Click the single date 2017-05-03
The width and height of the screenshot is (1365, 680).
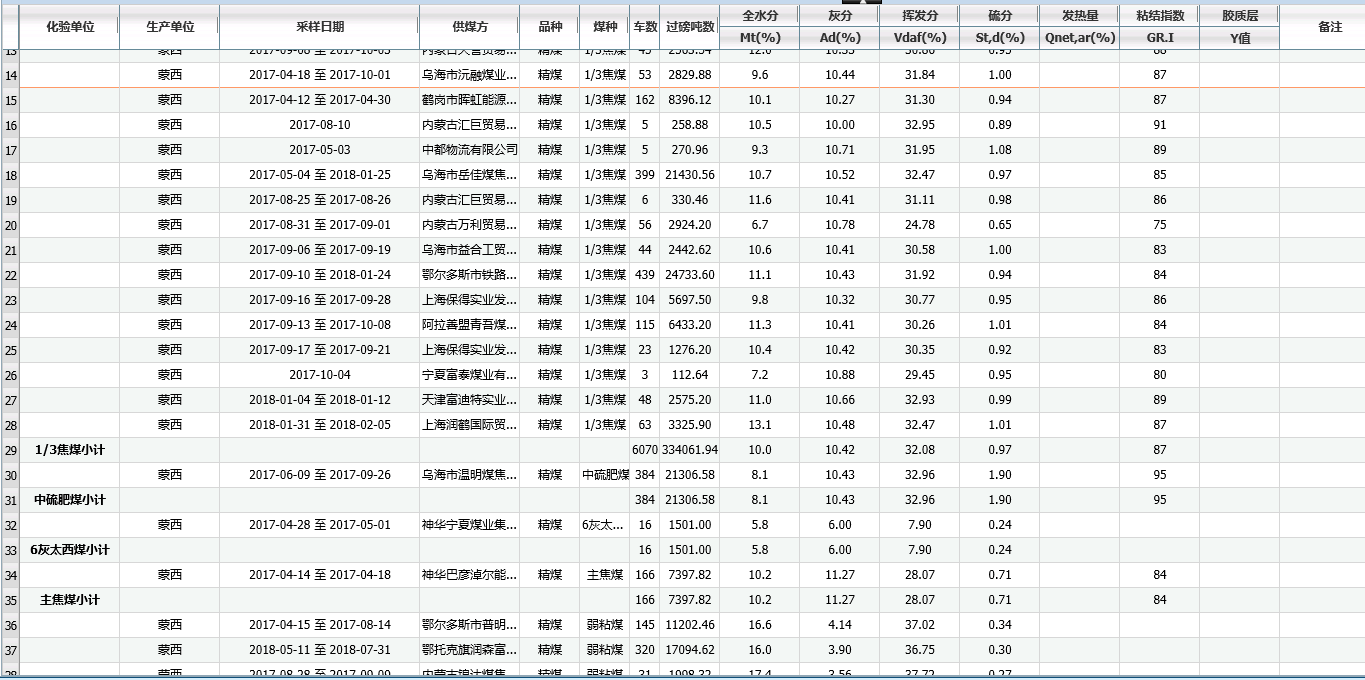319,150
